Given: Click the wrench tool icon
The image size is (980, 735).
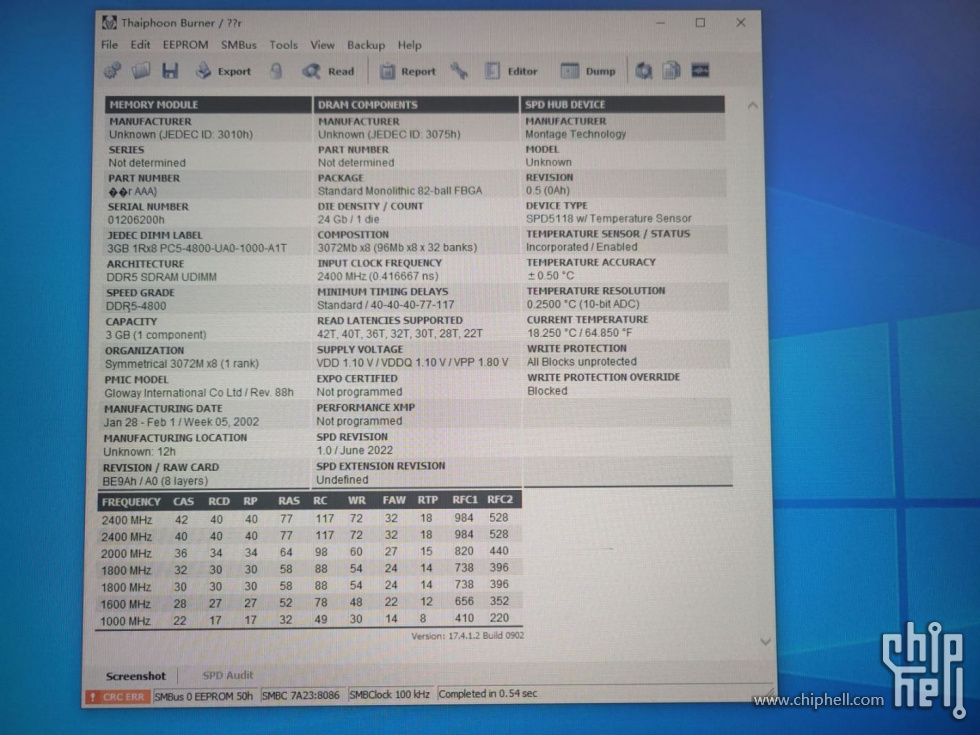Looking at the screenshot, I should (x=459, y=71).
